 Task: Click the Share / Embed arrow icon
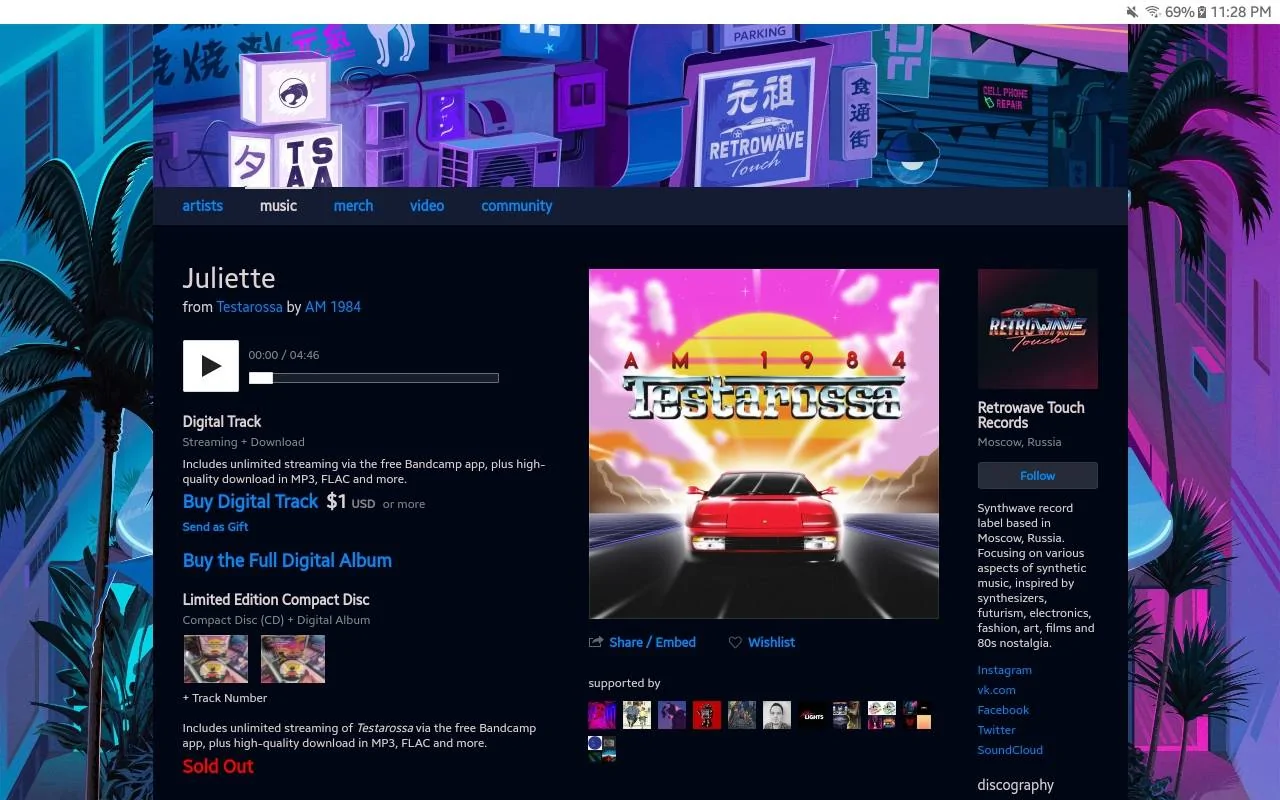point(596,642)
